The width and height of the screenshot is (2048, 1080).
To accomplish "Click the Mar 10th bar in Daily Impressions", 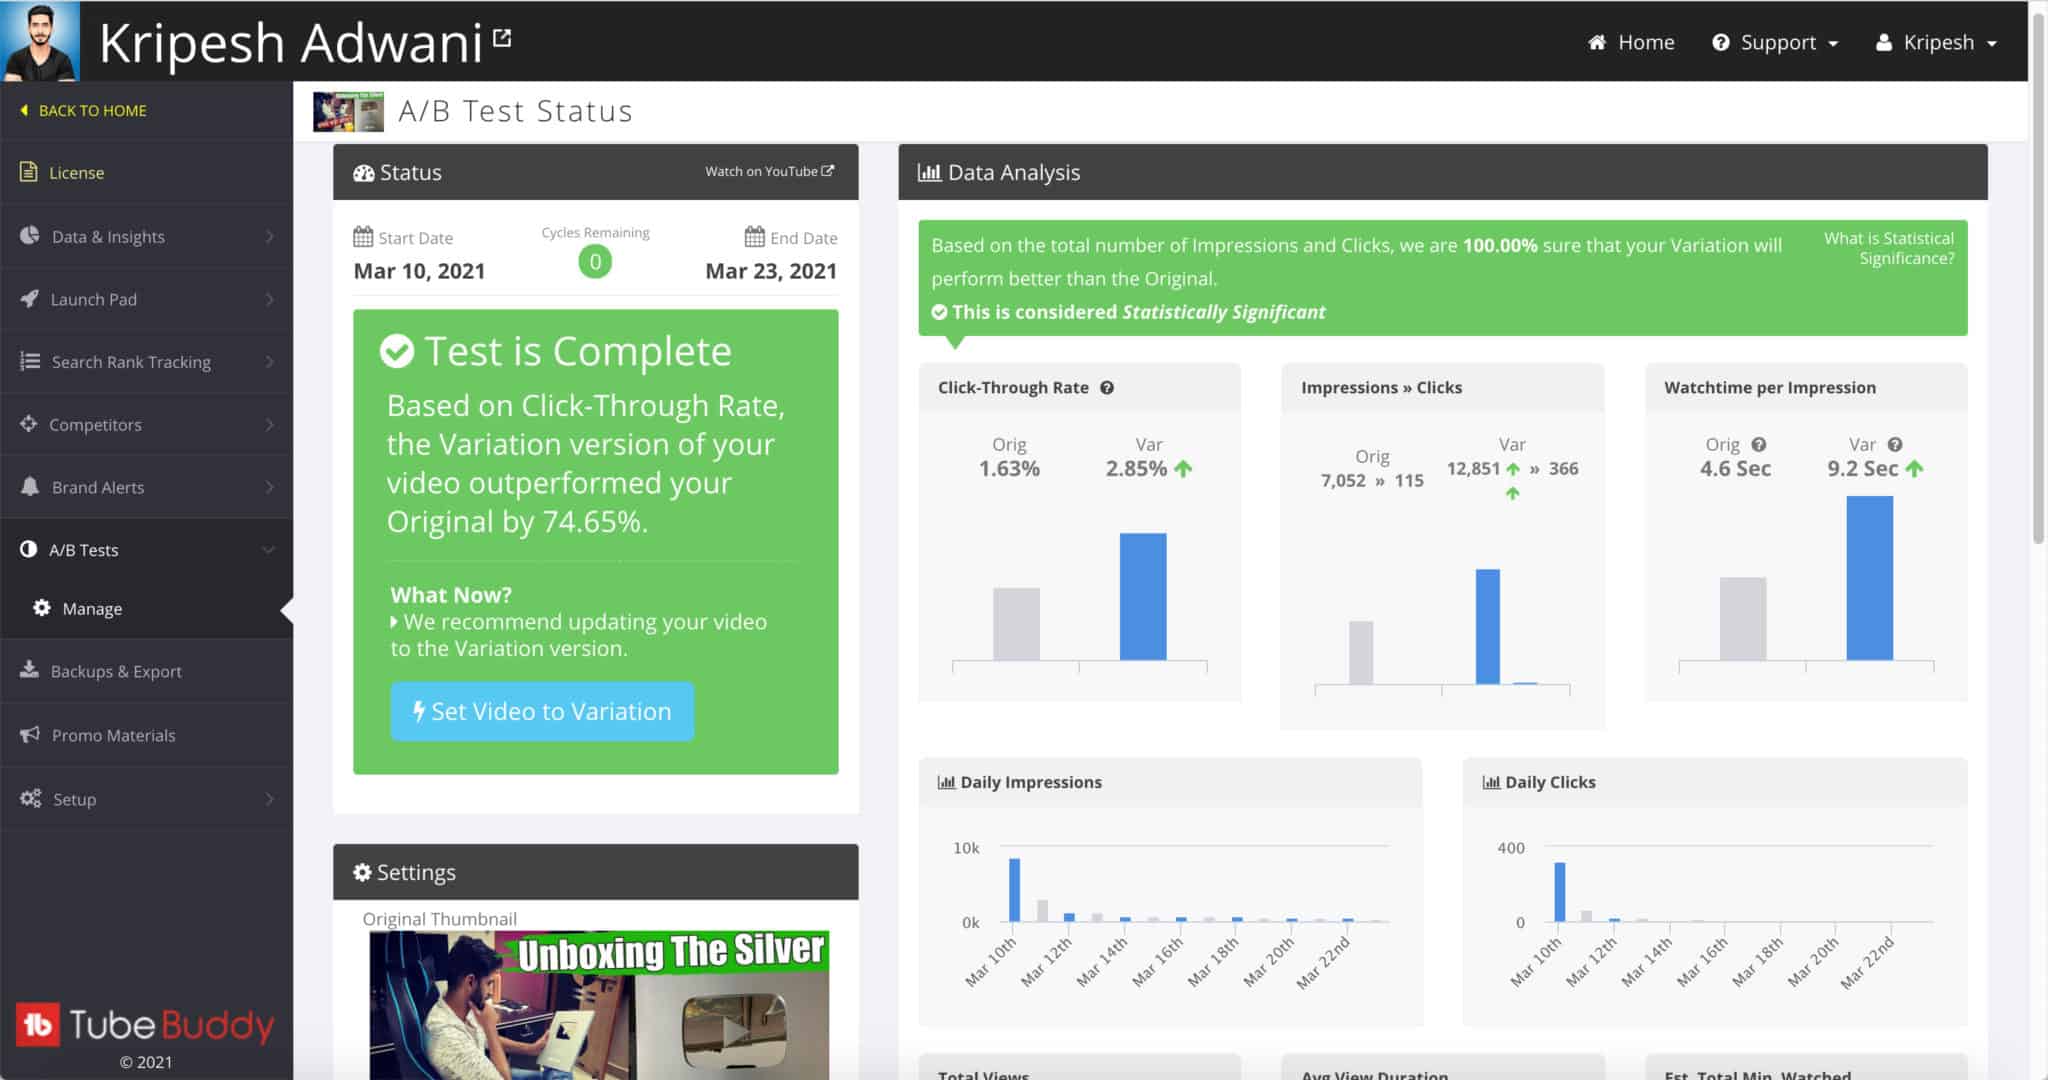I will [1014, 889].
